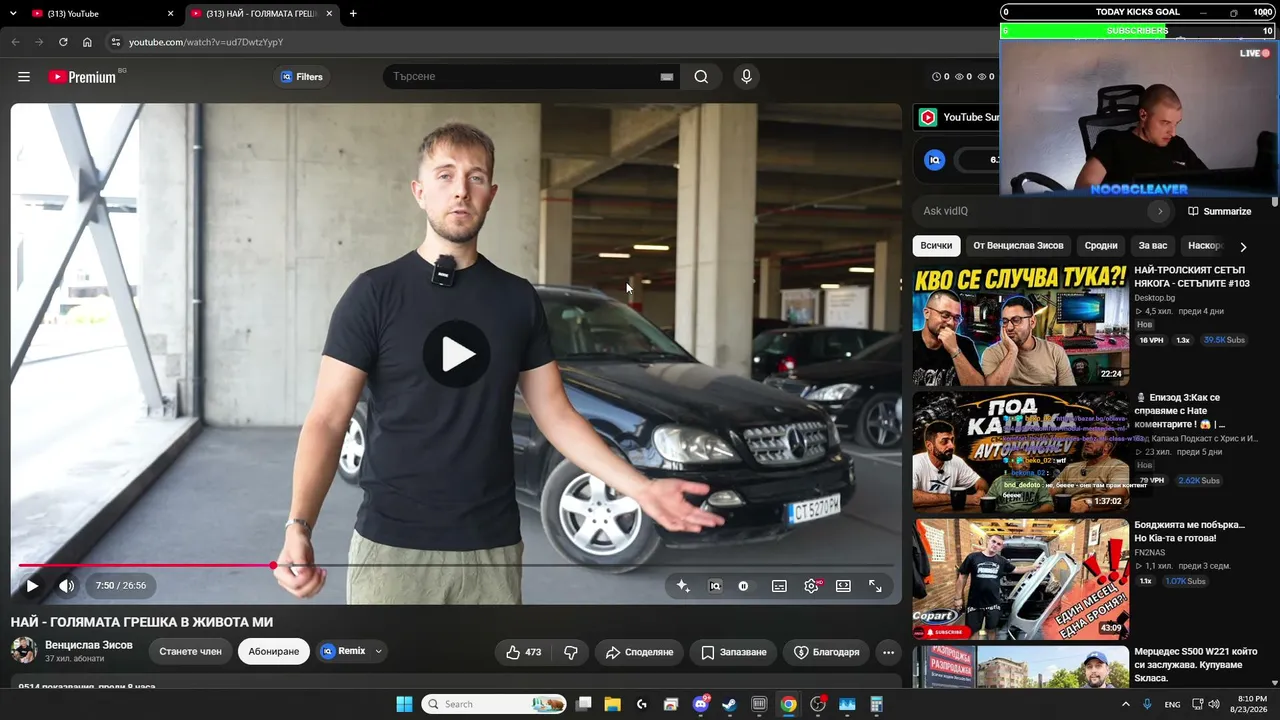This screenshot has height=720, width=1280.
Task: Open the Венцислав Зисов channel name link
Action: coord(89,645)
